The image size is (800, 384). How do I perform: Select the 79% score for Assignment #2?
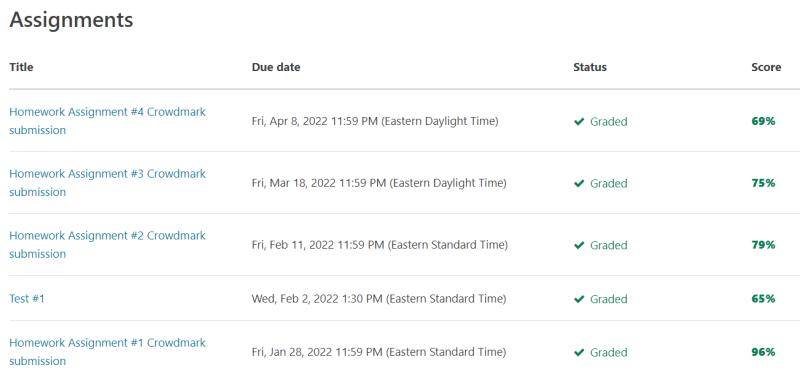pos(763,245)
